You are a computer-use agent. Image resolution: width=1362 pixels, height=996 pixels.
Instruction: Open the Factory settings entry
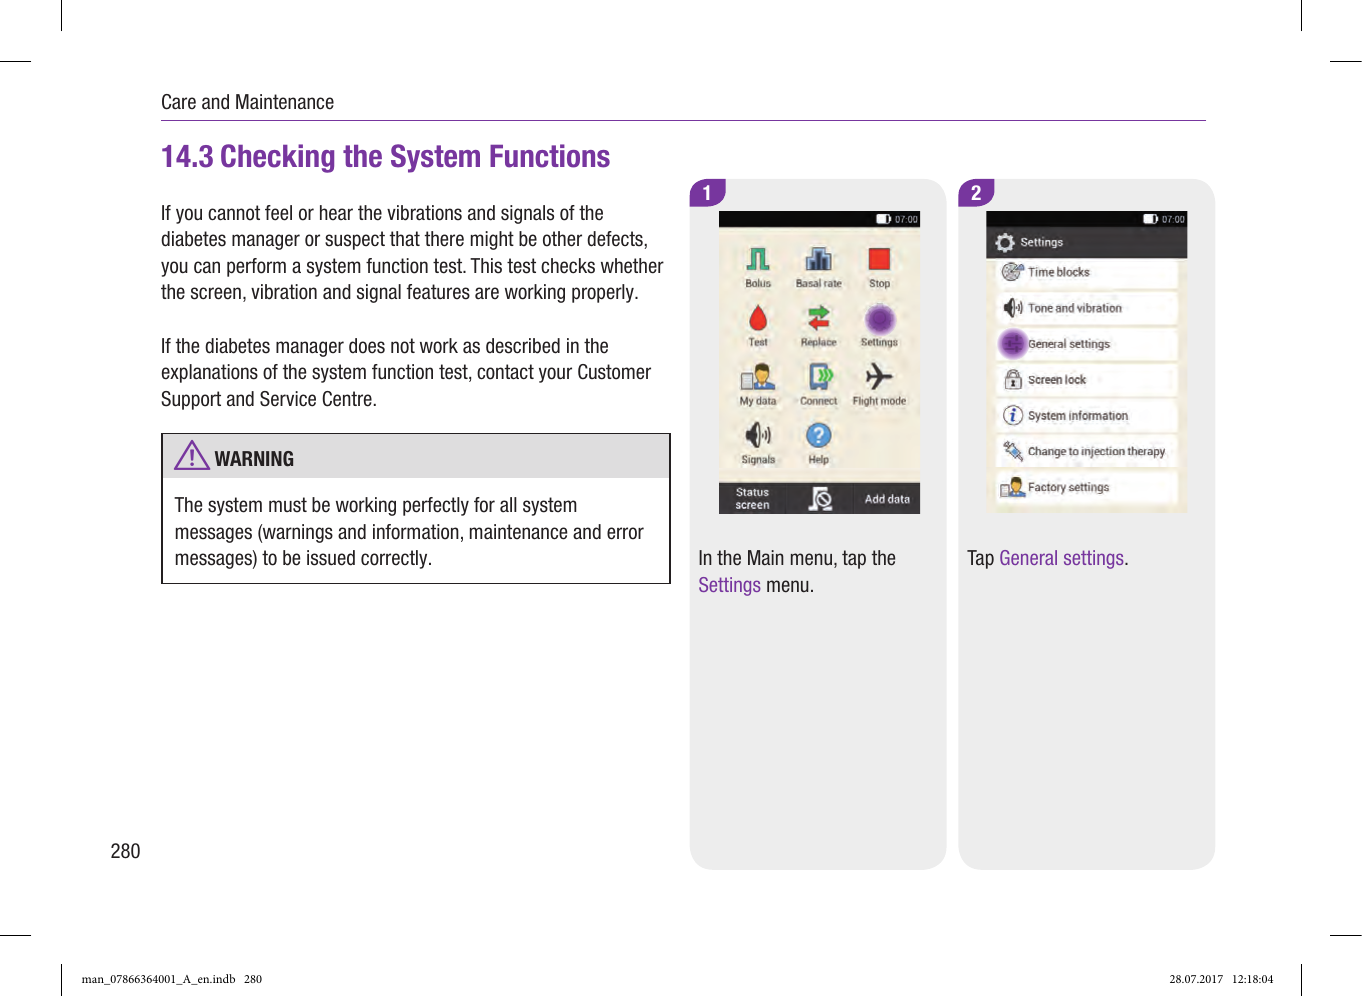point(1087,488)
